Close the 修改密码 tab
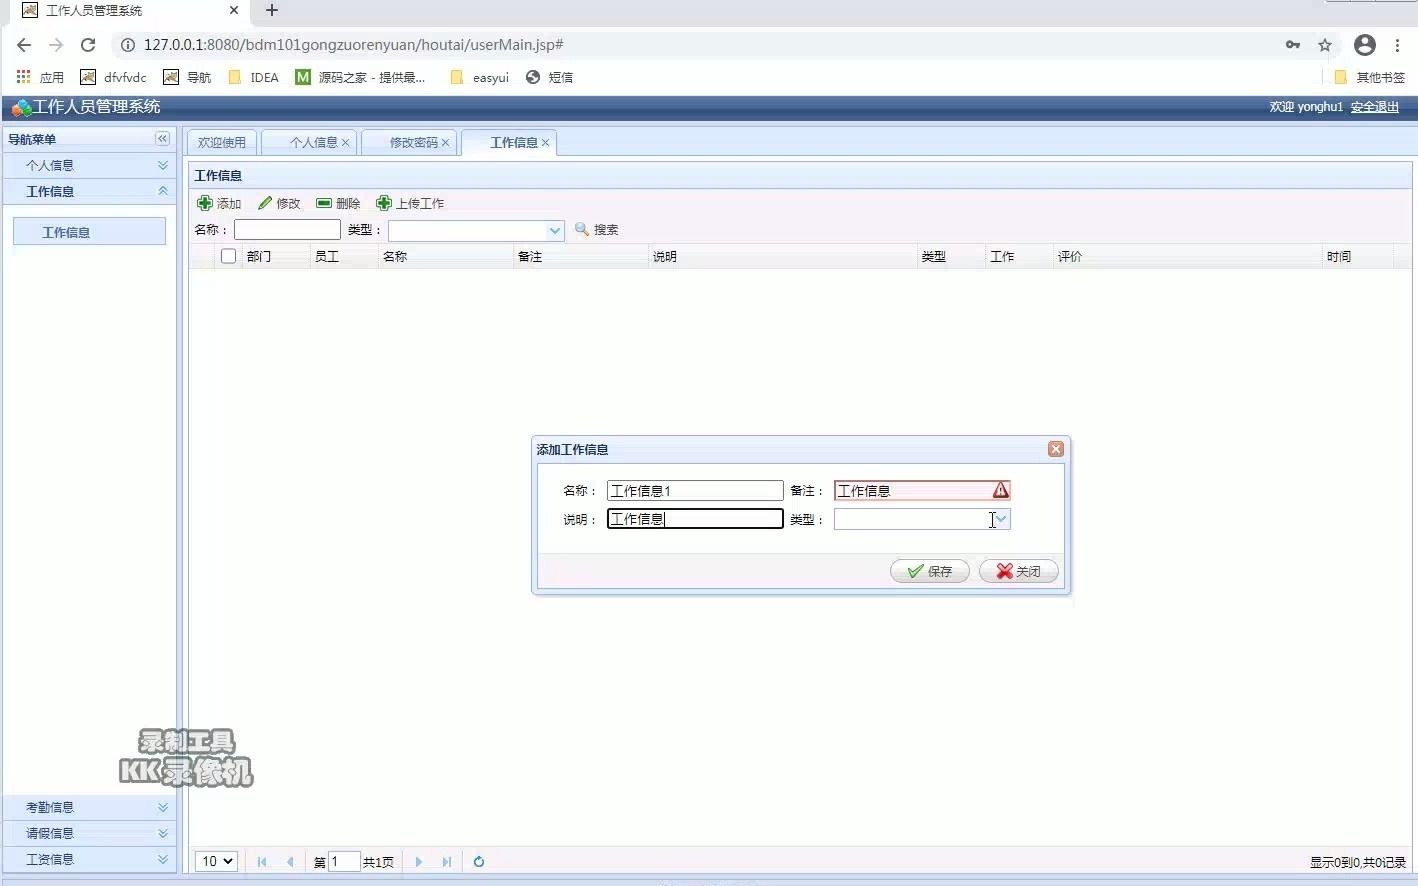The width and height of the screenshot is (1418, 886). 446,143
